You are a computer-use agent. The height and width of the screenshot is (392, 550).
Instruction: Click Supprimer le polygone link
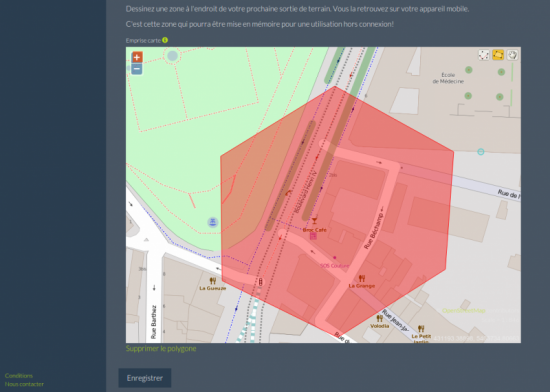coord(161,349)
